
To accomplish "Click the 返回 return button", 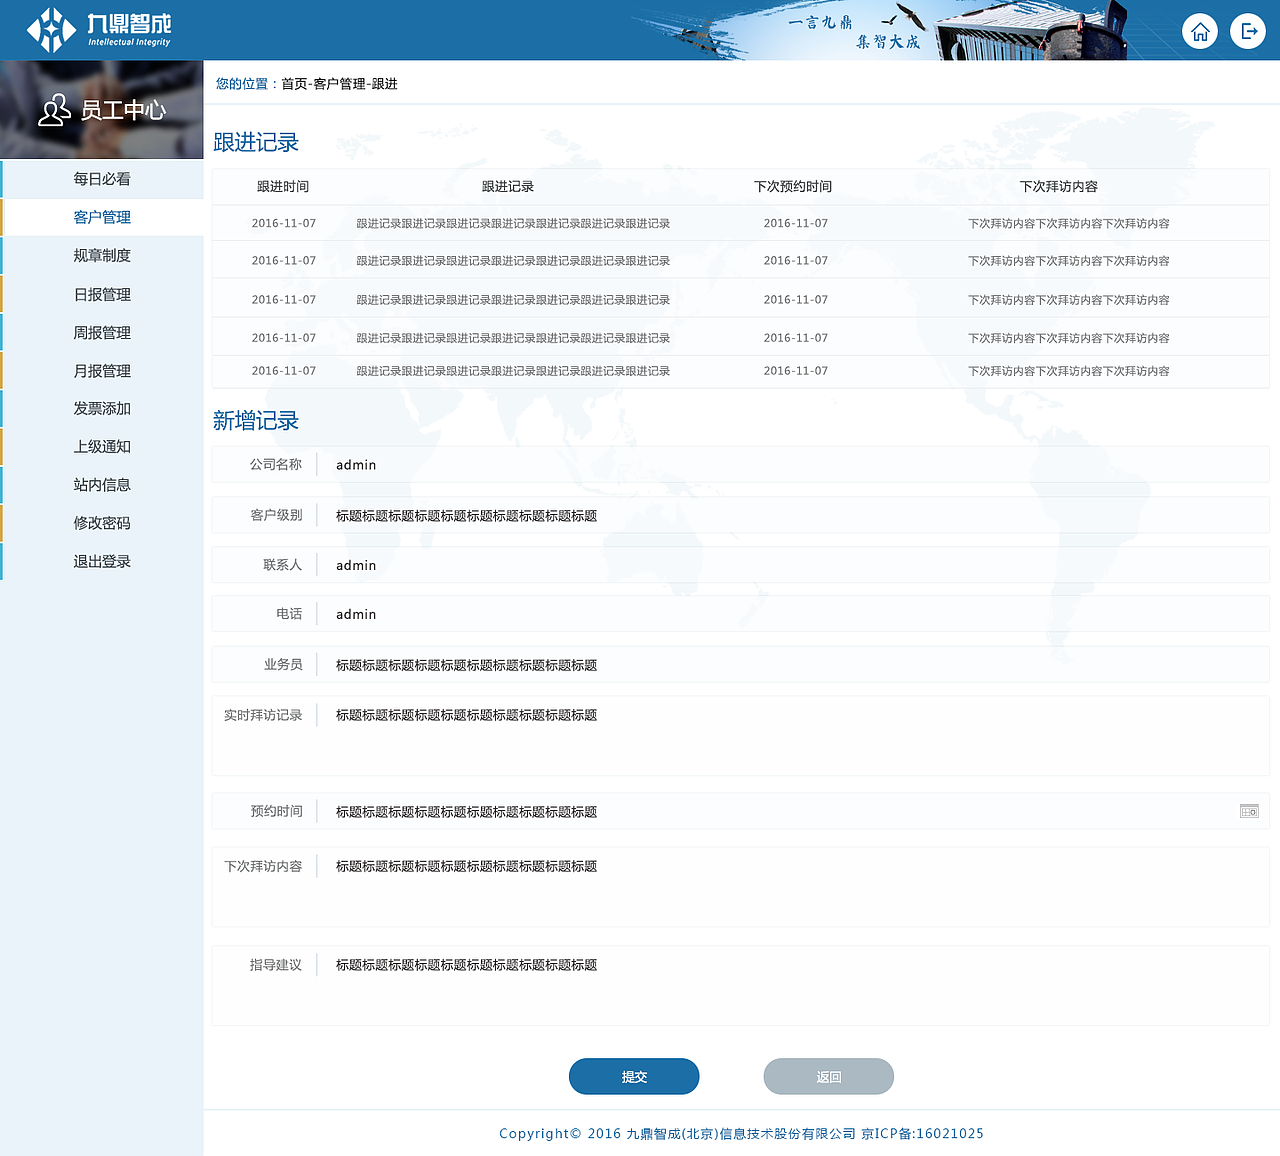I will (x=828, y=1076).
